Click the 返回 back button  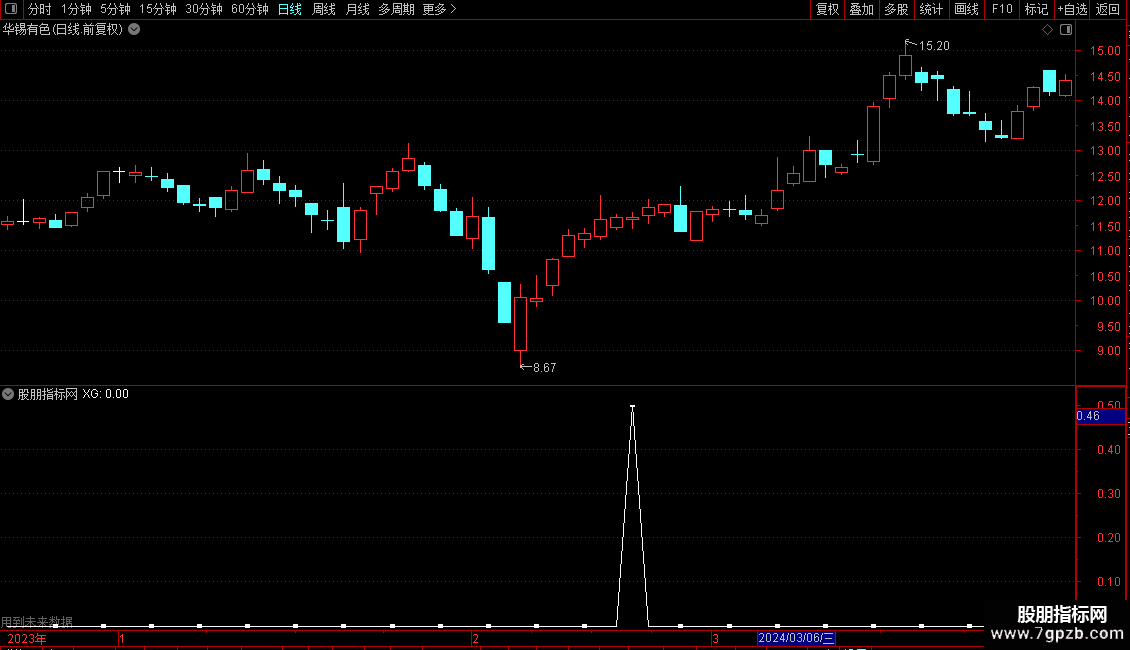click(1108, 9)
